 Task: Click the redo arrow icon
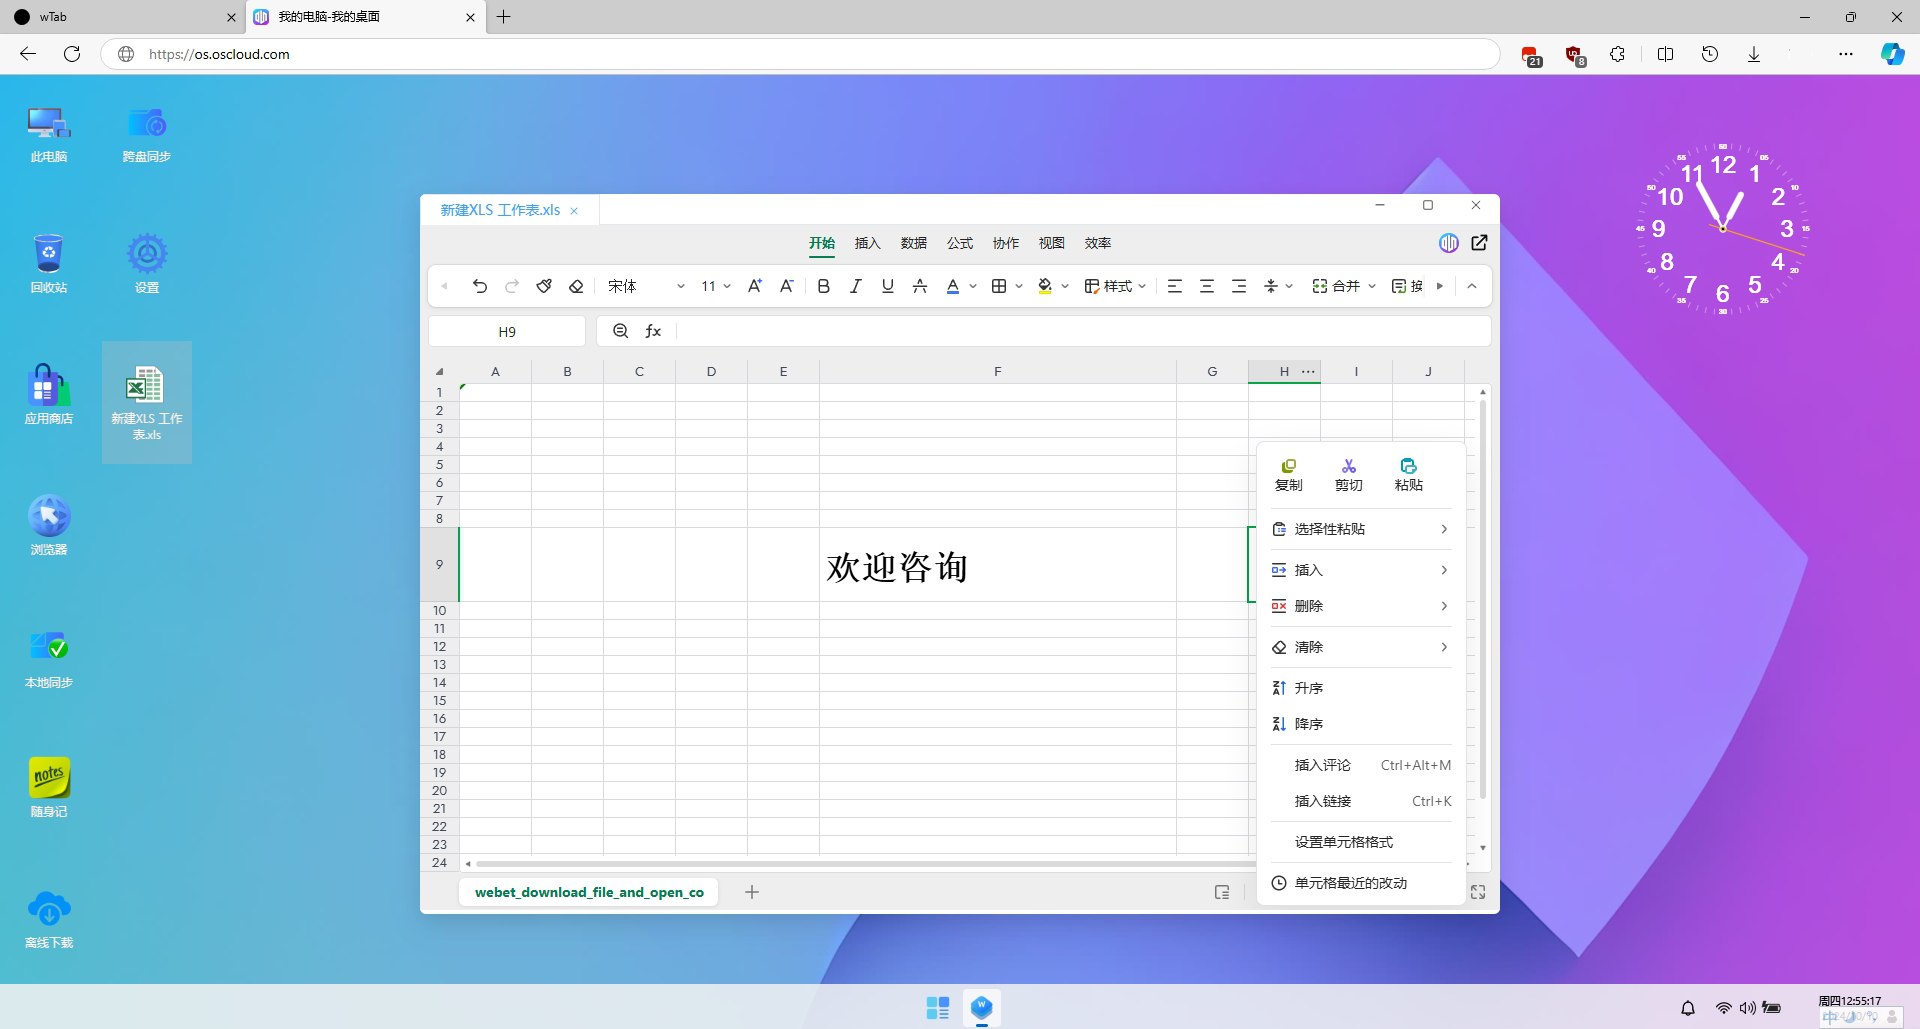tap(512, 286)
